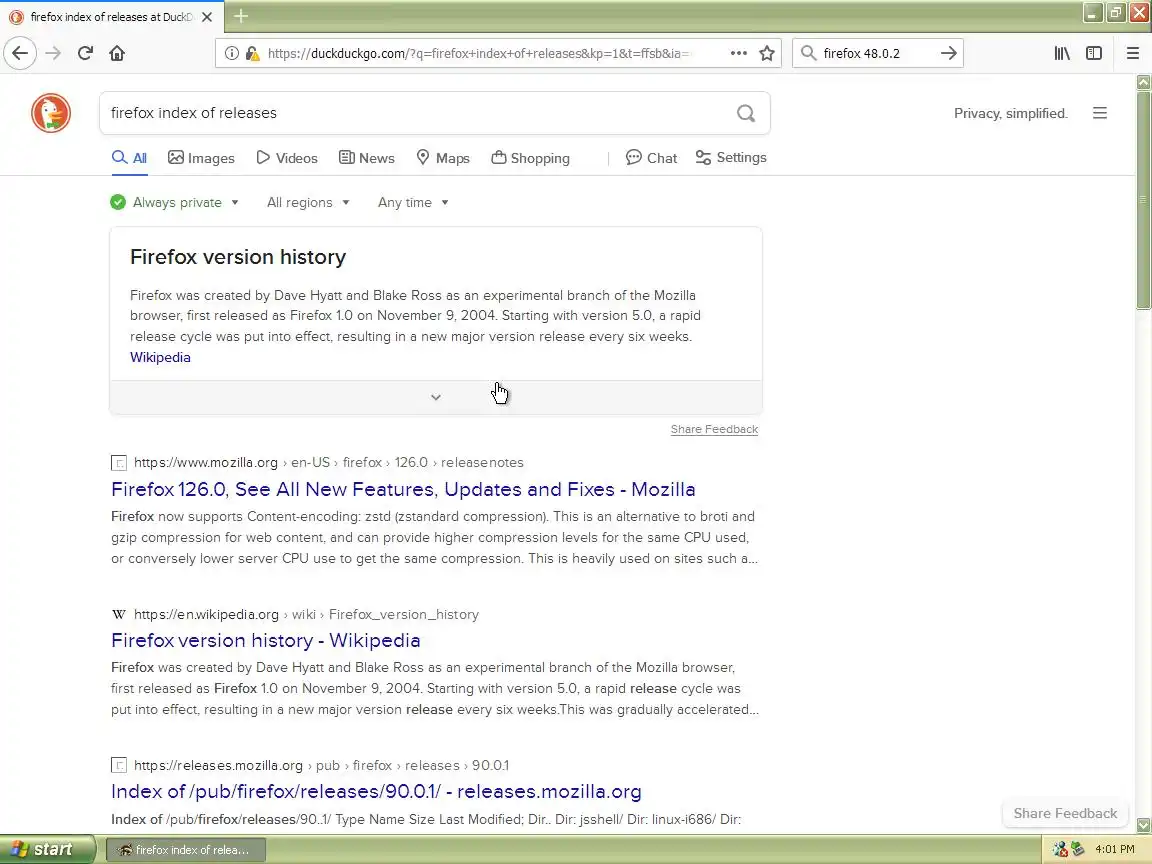Viewport: 1152px width, 864px height.
Task: Click the Firefox version history heading
Action: 238,257
